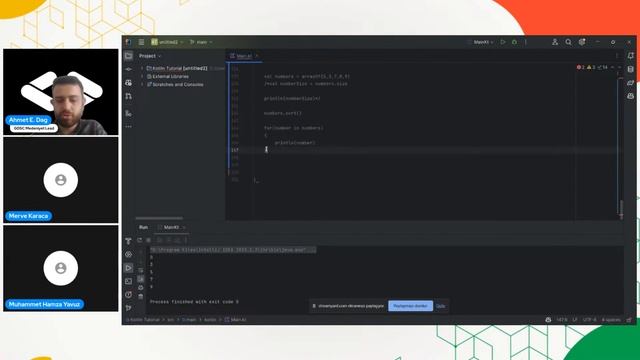This screenshot has width=640, height=360.
Task: Open Database tool window
Action: (631, 69)
